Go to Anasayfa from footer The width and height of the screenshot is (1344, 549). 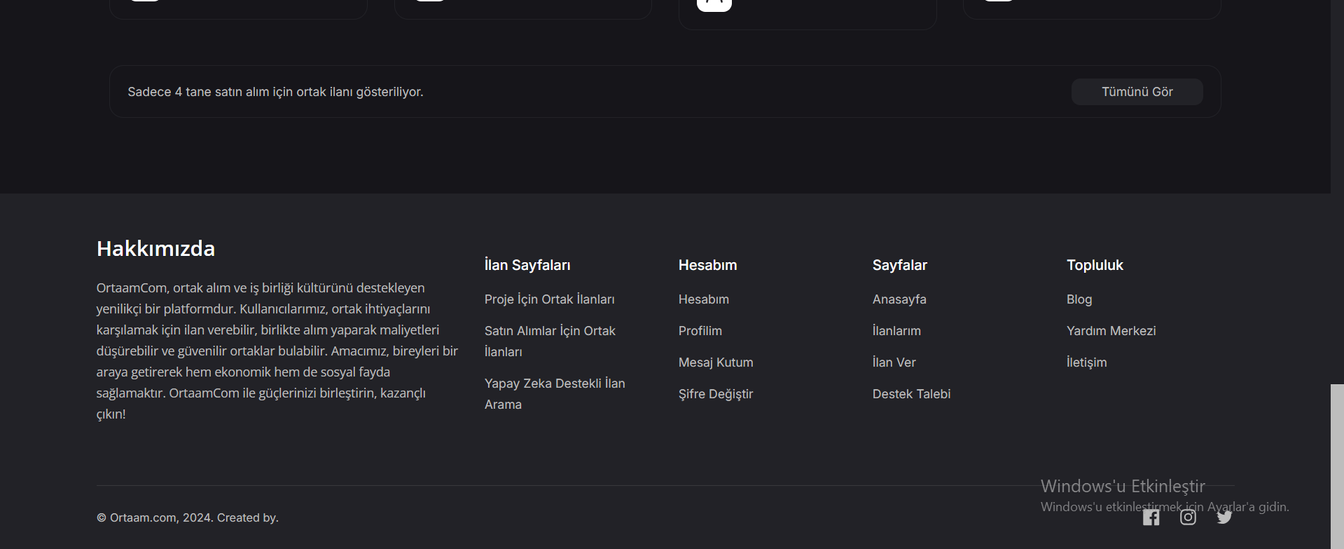click(x=899, y=299)
